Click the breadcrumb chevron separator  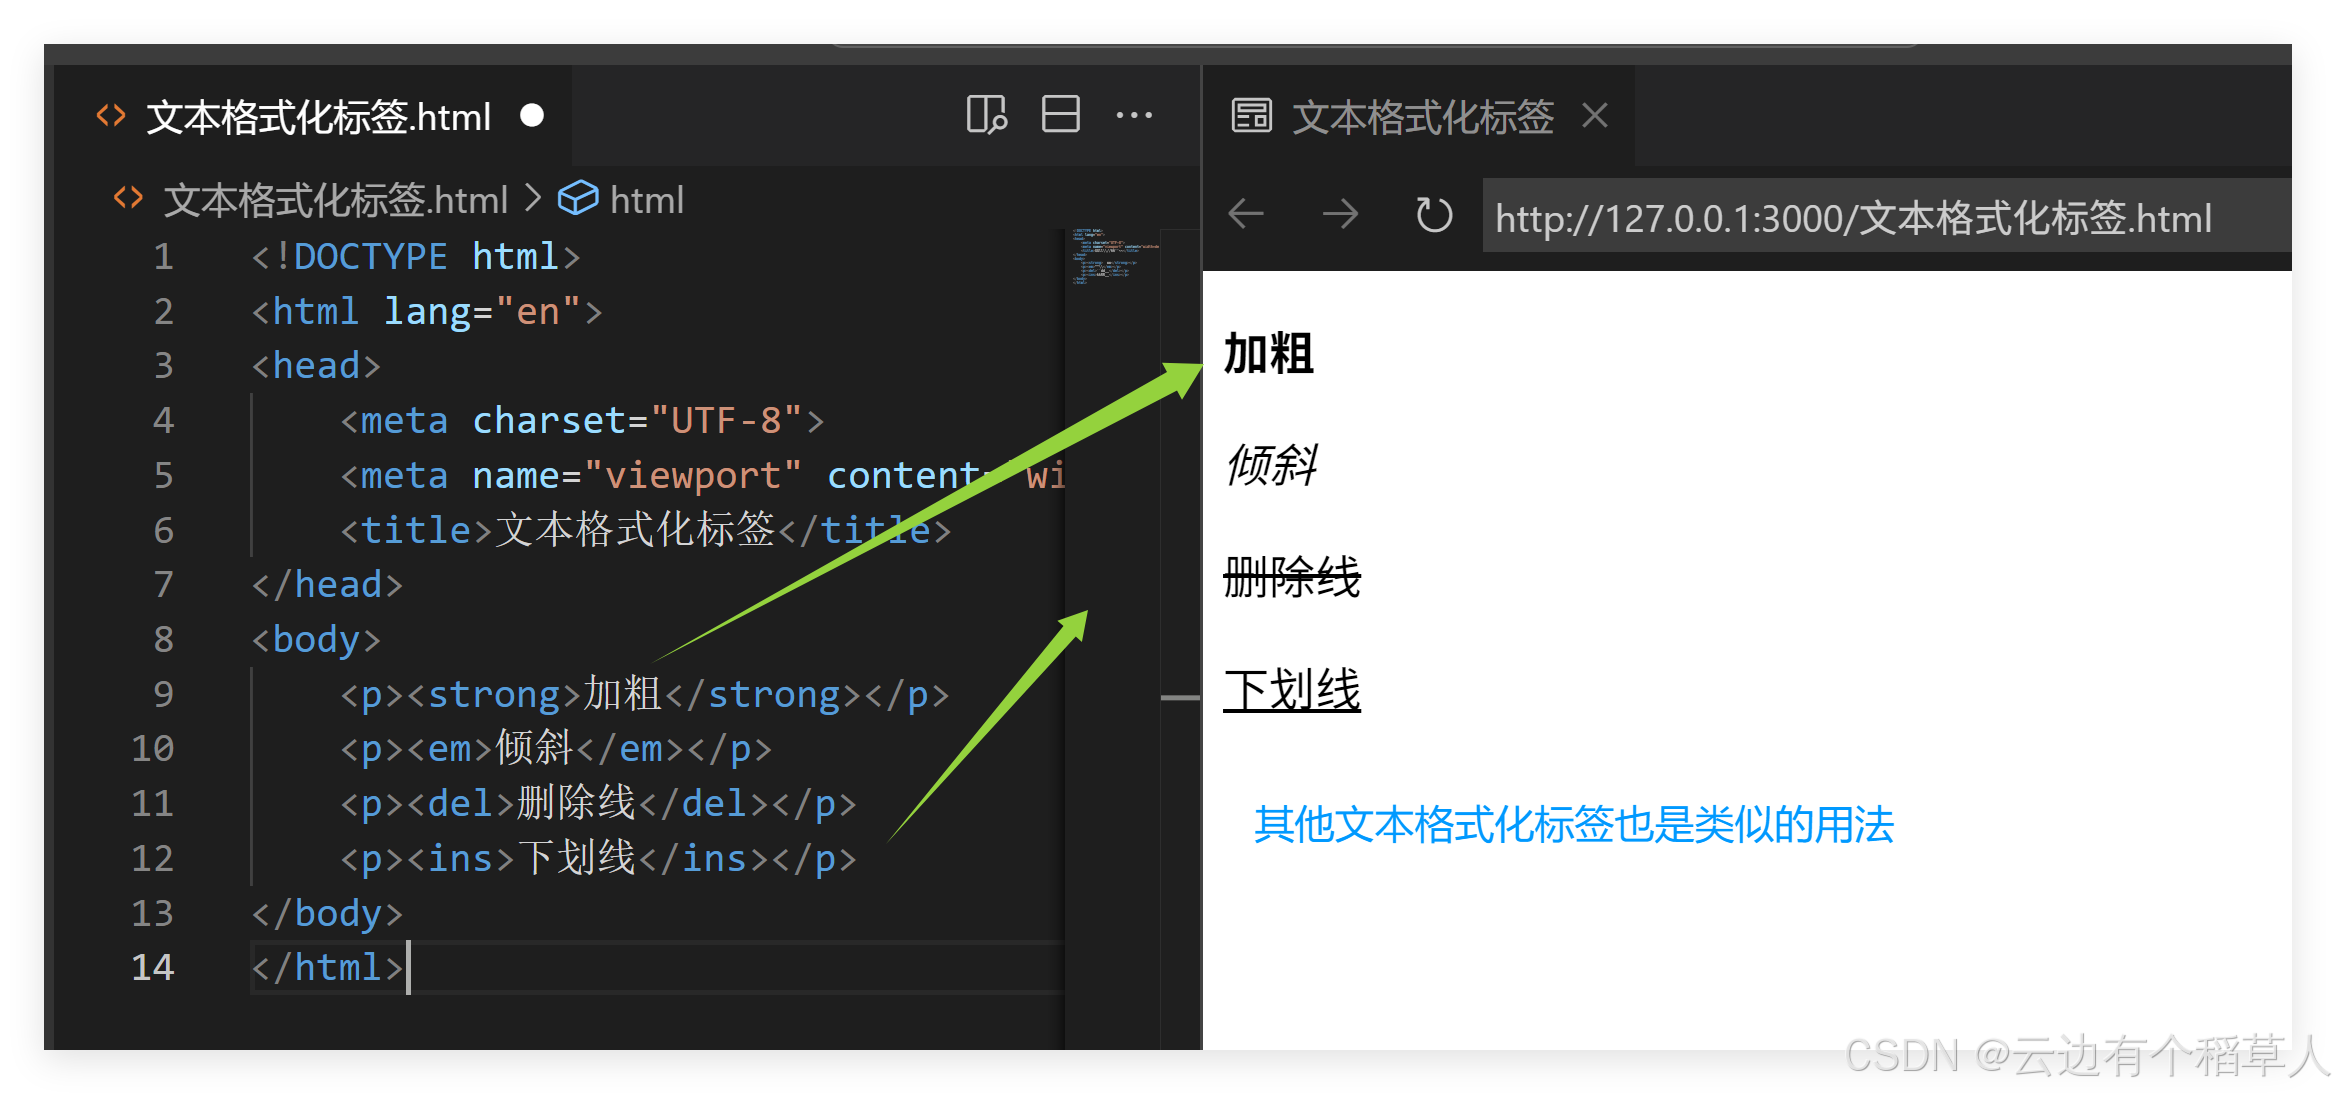(534, 198)
